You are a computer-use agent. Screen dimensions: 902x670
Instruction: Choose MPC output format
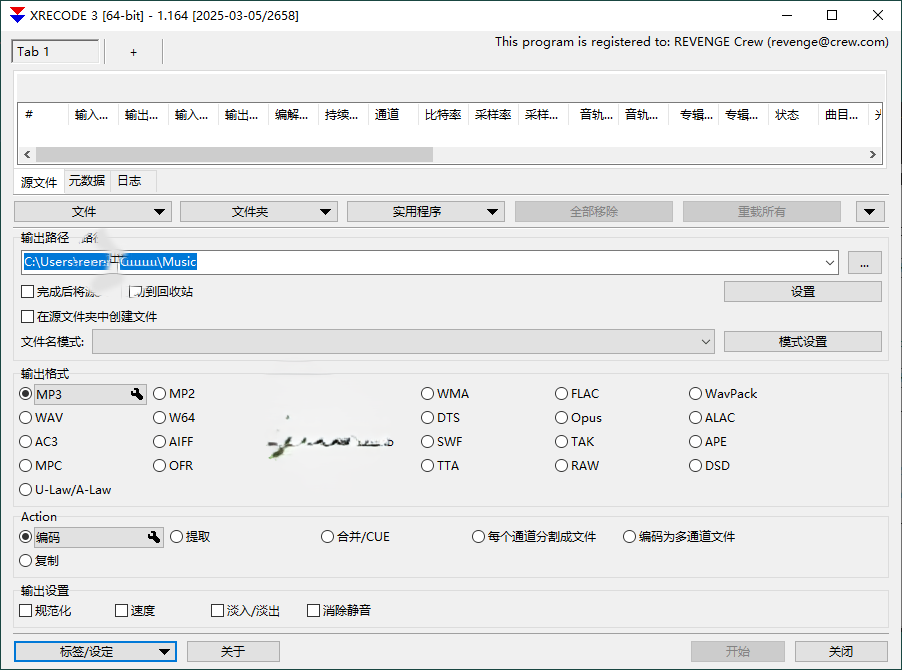pos(41,466)
